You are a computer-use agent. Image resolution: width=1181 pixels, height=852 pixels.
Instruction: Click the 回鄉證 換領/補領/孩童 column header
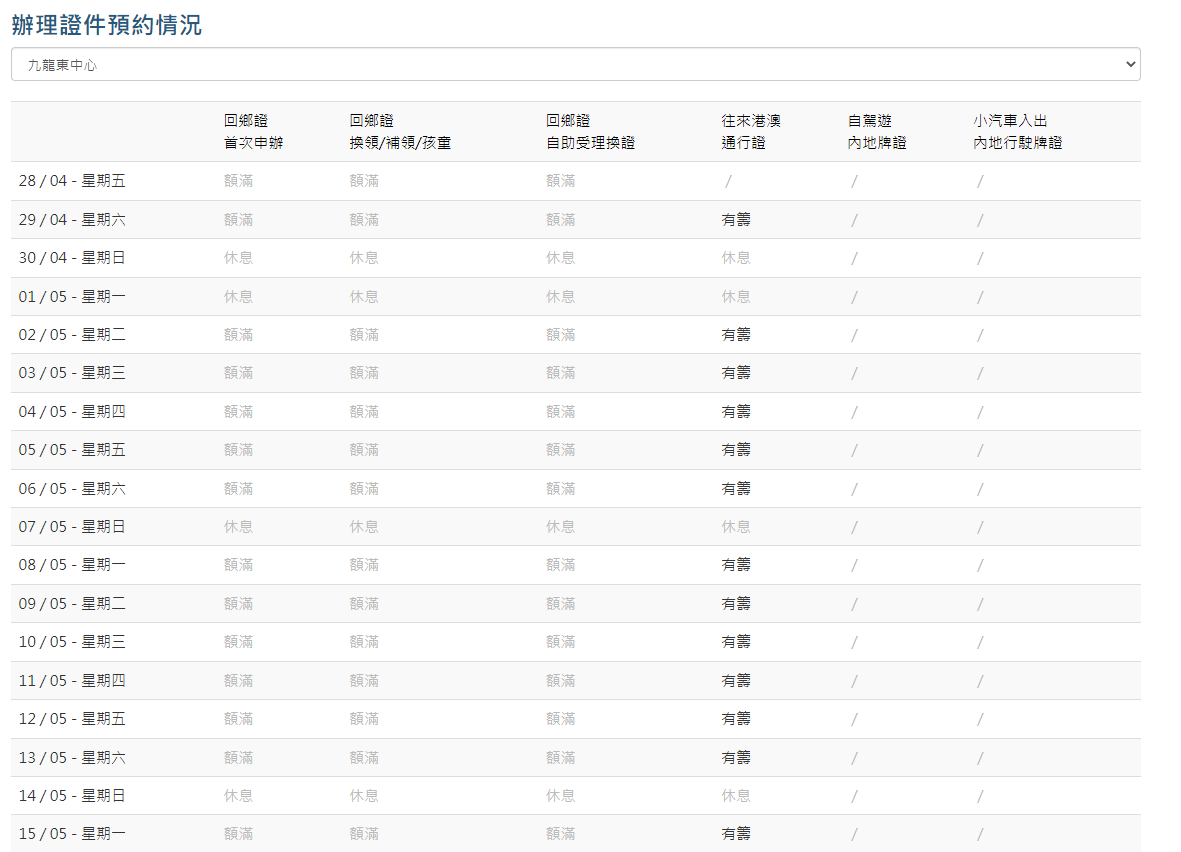point(400,132)
